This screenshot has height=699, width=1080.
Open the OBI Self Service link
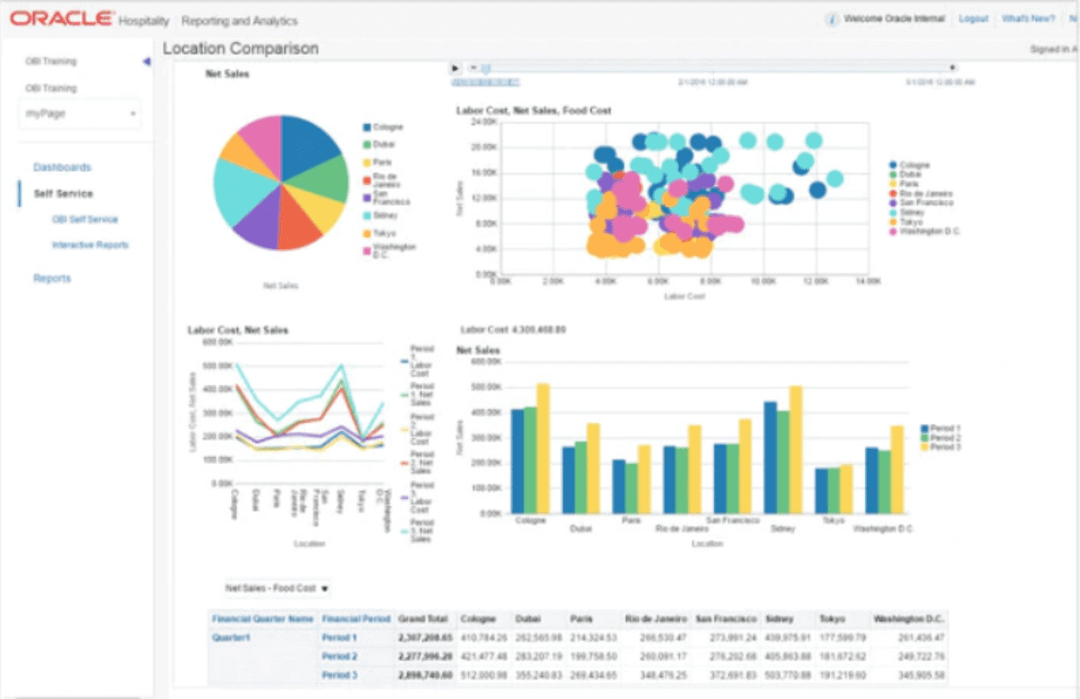coord(85,219)
